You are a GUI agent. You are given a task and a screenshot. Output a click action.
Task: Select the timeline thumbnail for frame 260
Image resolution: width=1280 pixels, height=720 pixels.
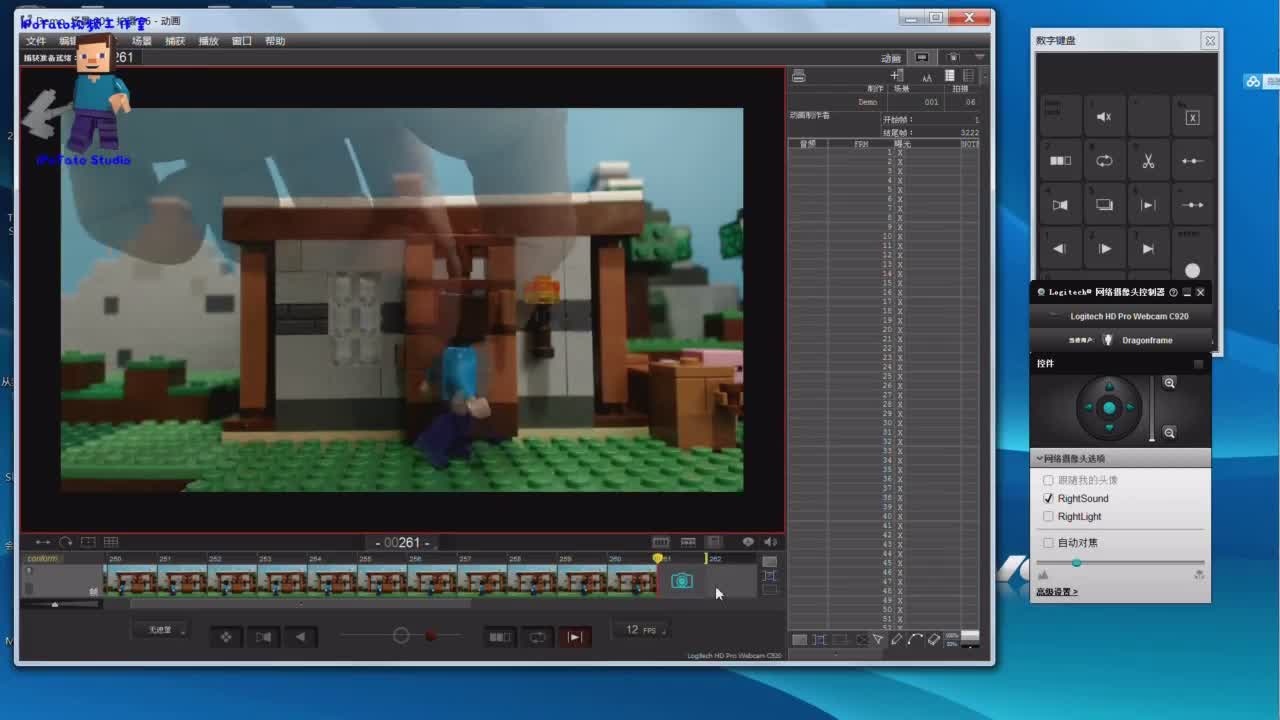[x=632, y=580]
